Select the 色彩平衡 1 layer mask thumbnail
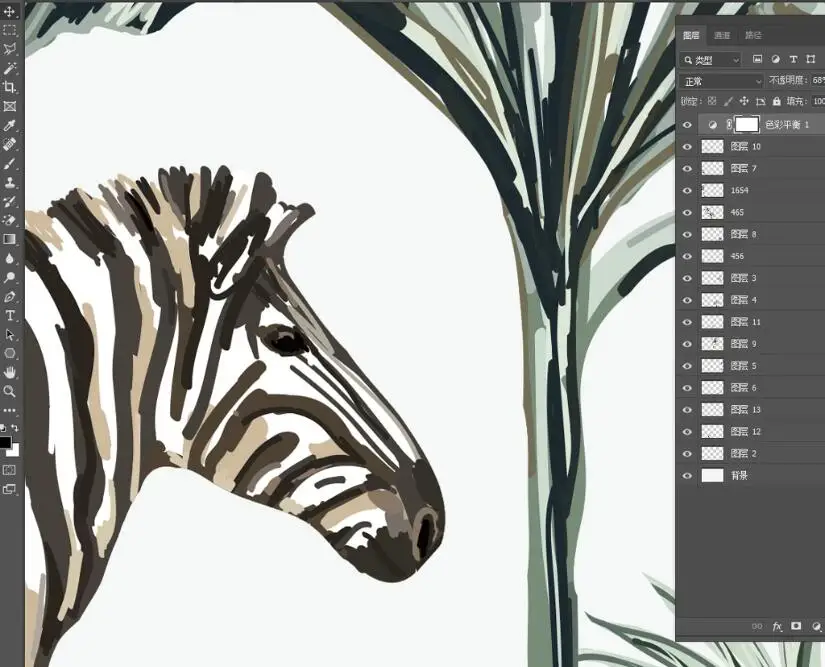Screen dimensions: 825x667 click(x=747, y=125)
